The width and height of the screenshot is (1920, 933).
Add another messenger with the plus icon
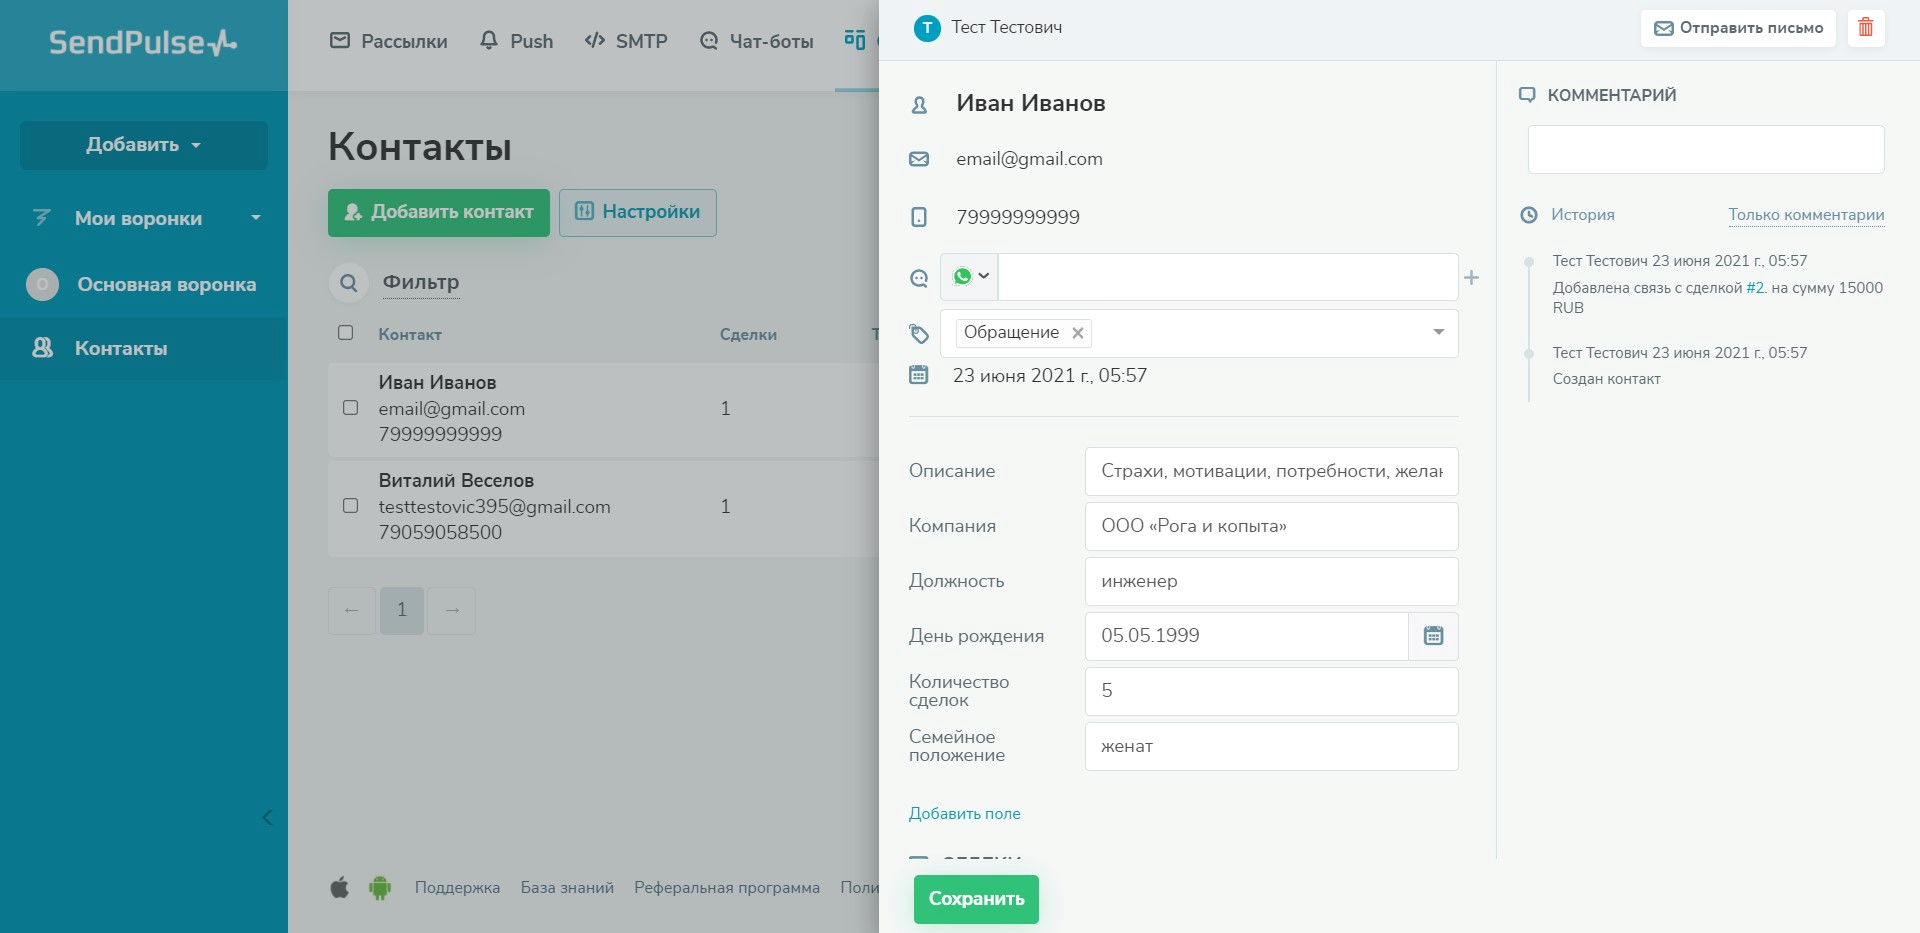[1471, 277]
